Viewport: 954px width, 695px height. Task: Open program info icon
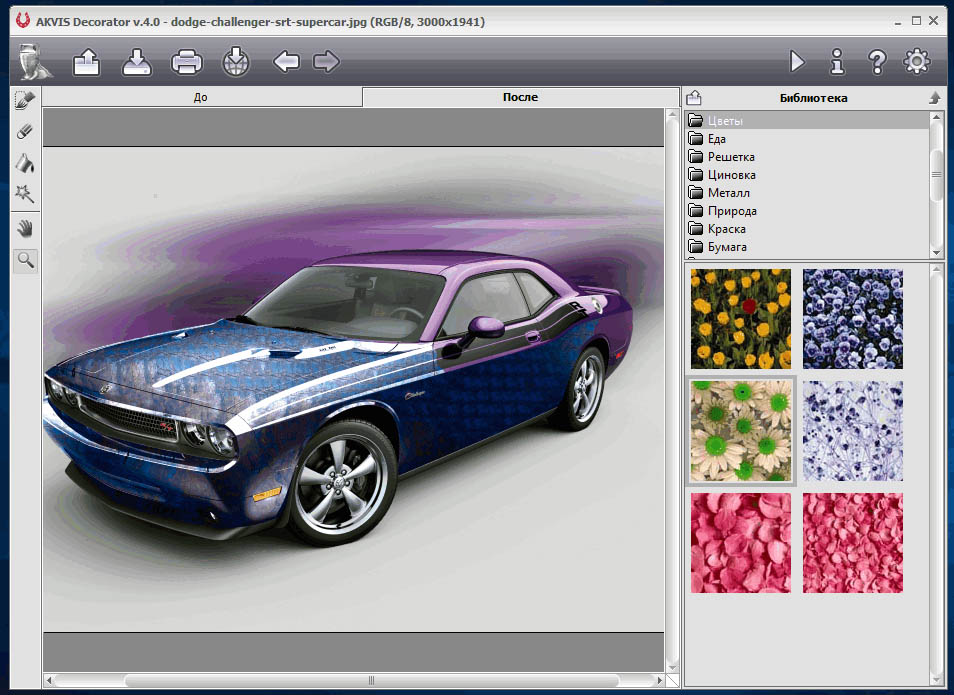pyautogui.click(x=837, y=61)
